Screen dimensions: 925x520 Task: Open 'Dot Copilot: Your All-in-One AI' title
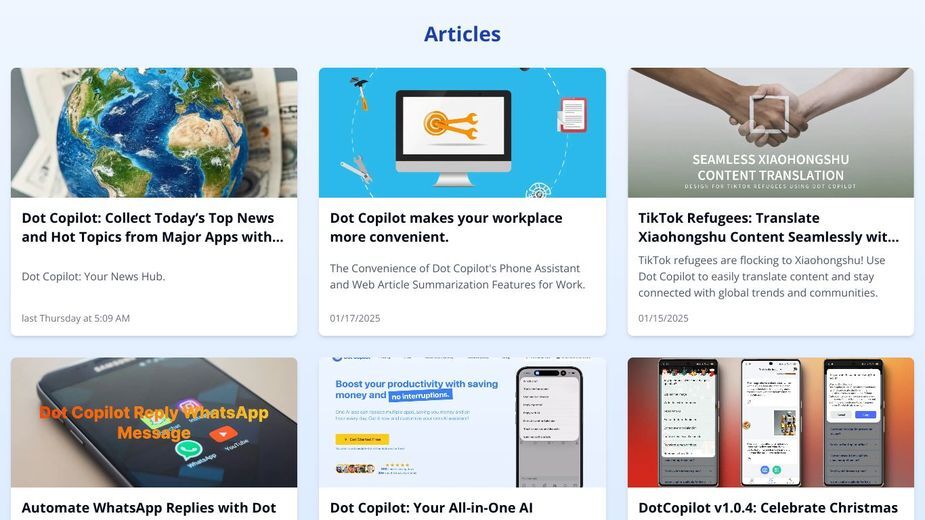[431, 508]
